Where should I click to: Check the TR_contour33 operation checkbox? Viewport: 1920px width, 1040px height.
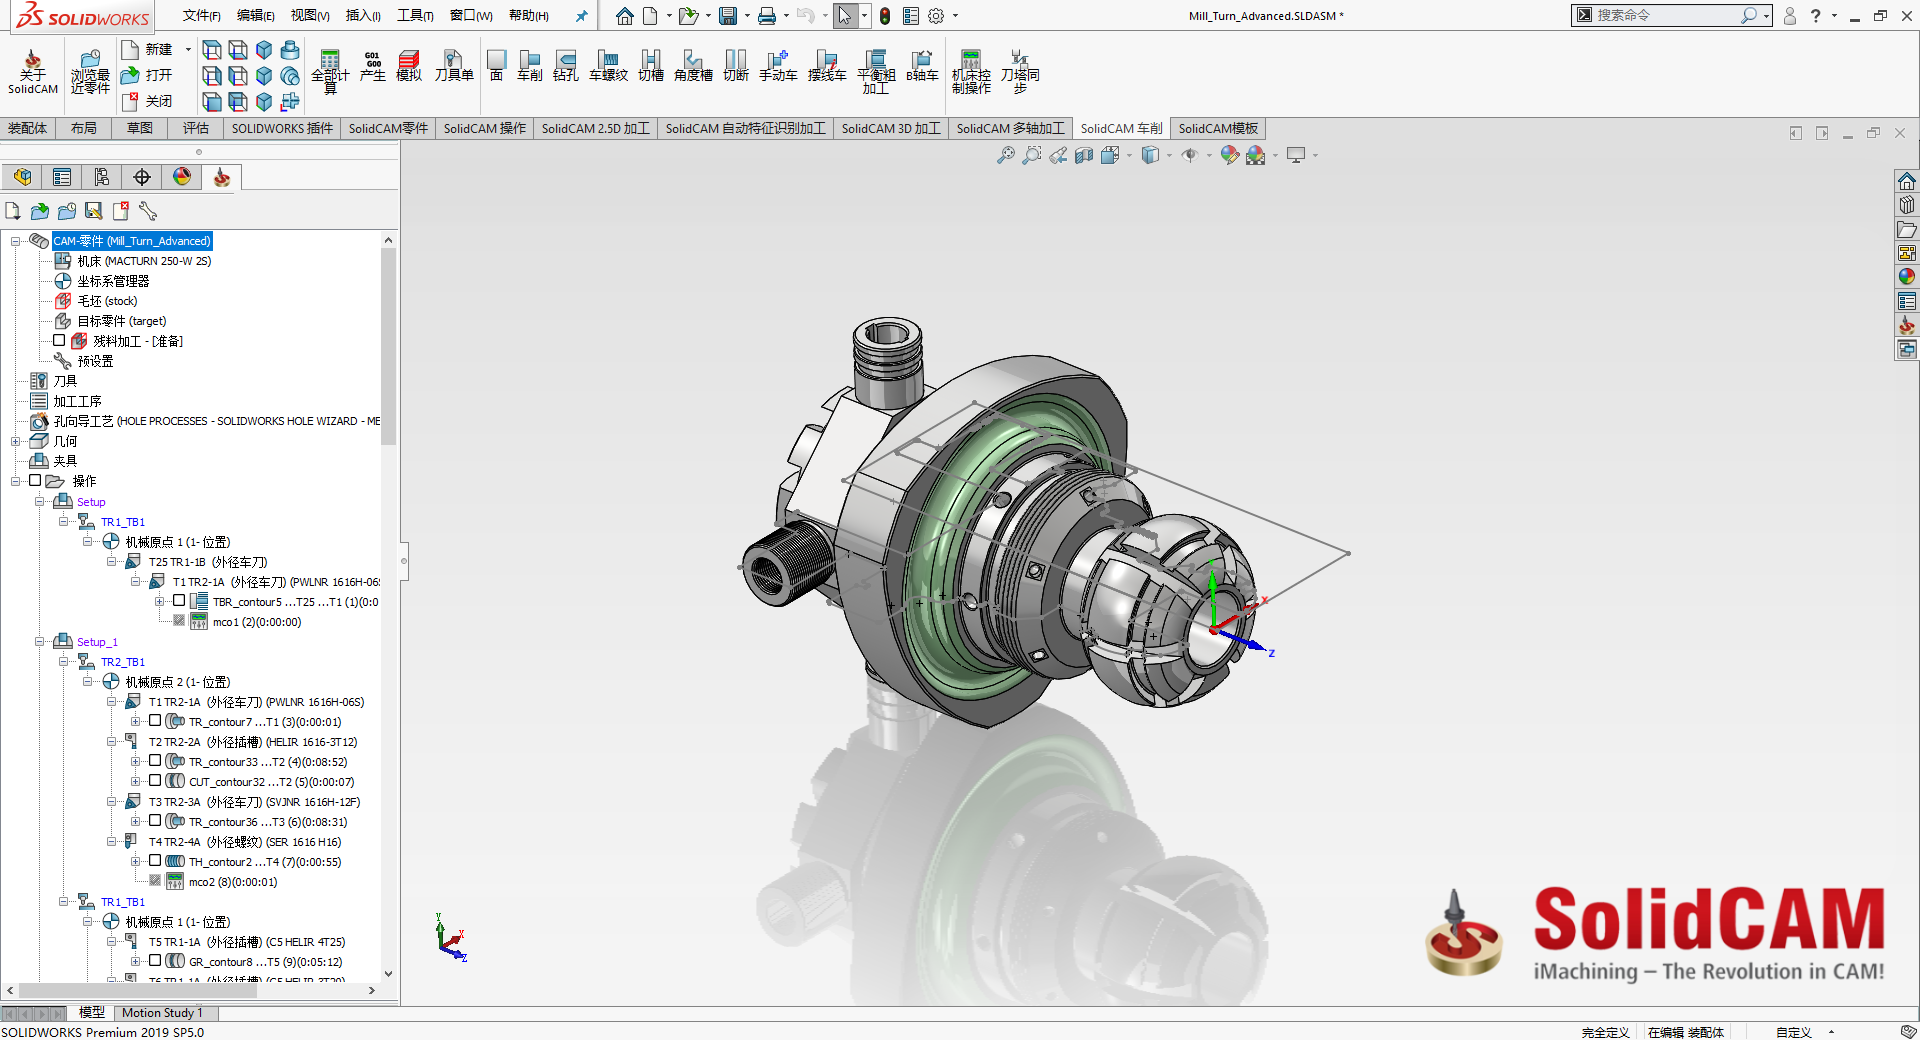tap(155, 761)
